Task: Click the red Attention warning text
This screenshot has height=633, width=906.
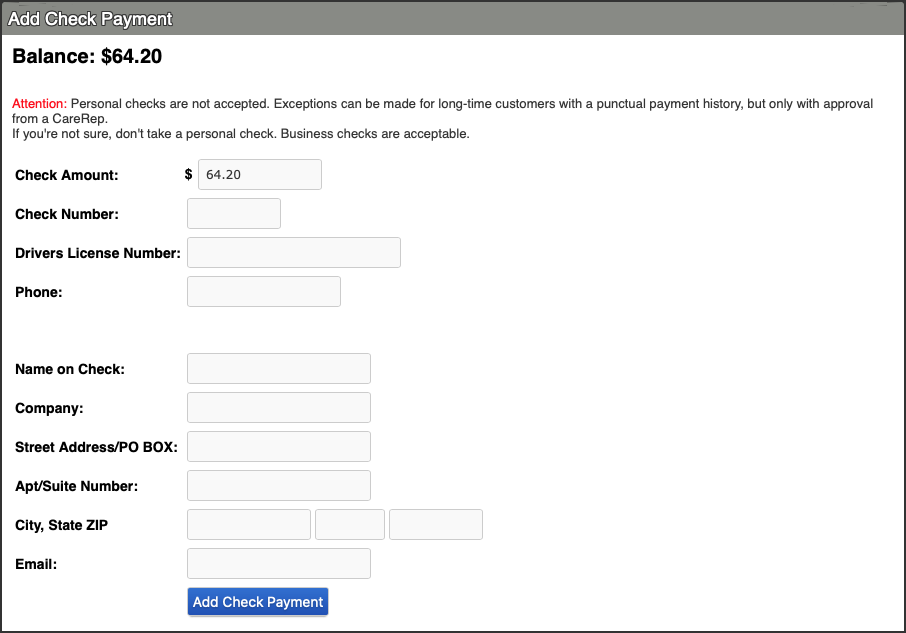Action: point(39,104)
